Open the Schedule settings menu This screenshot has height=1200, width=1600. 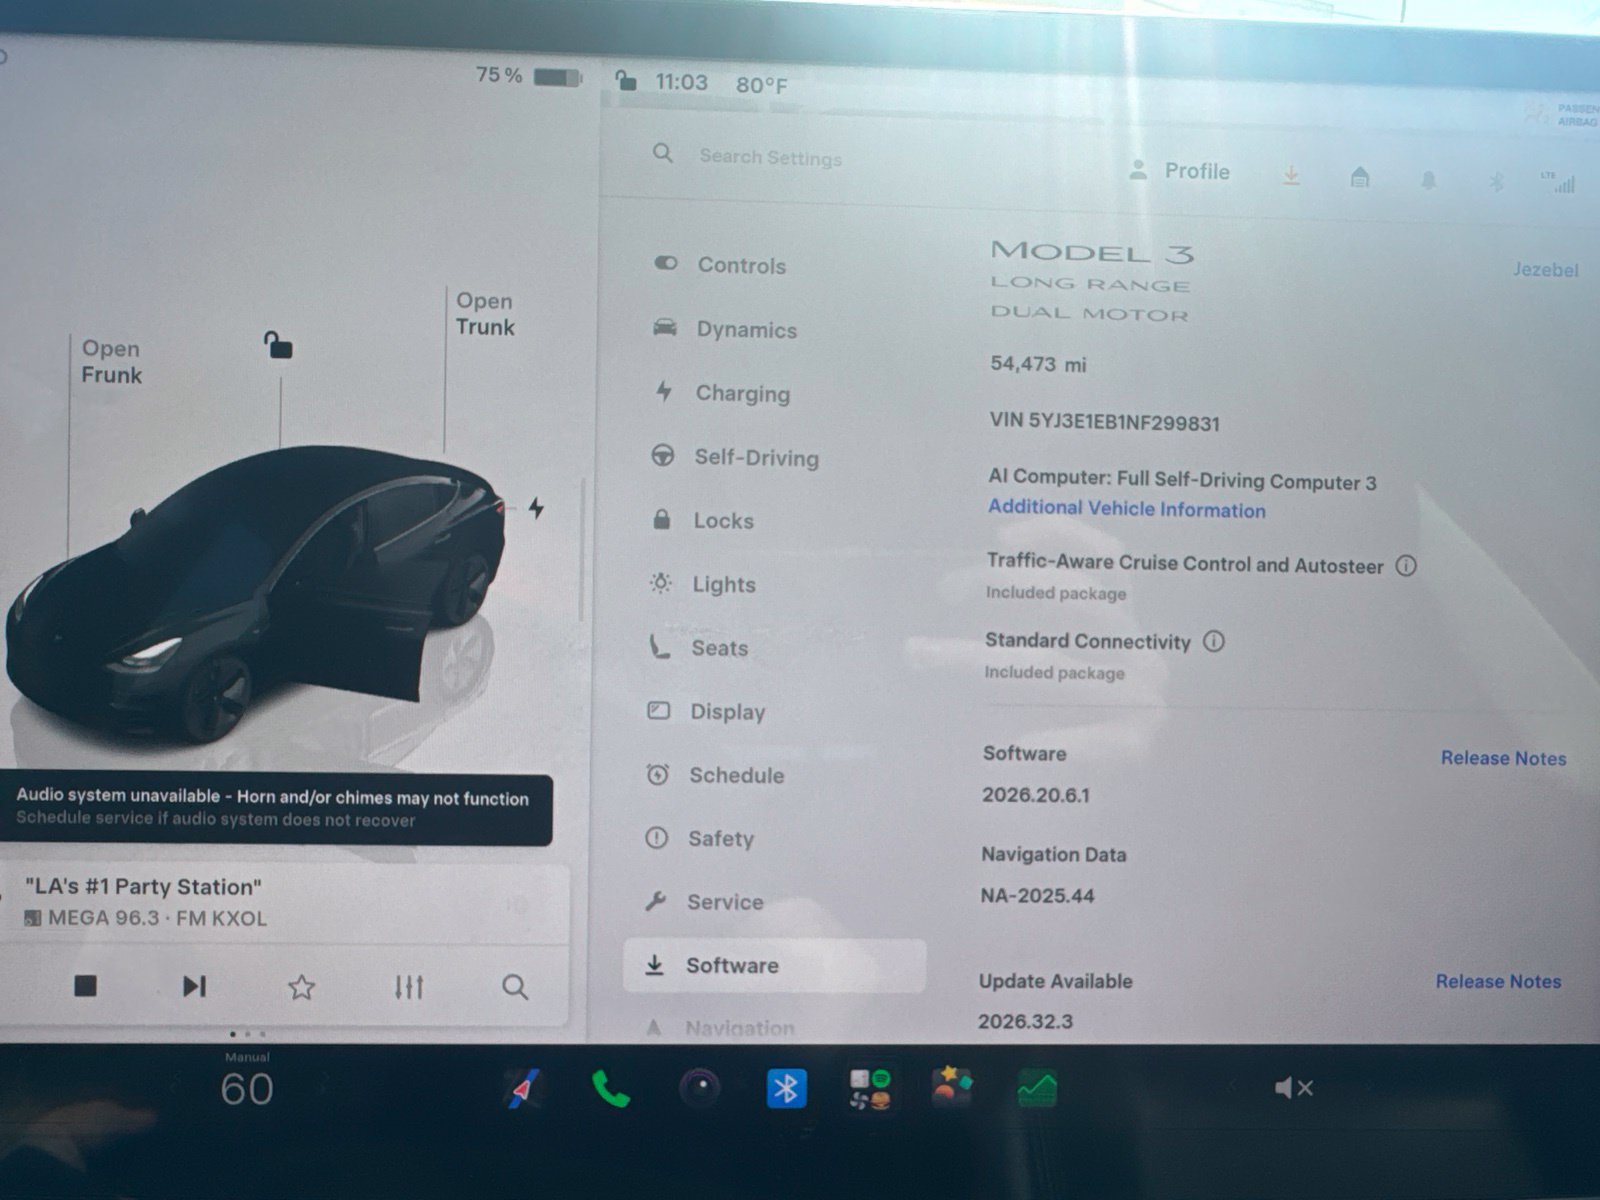(x=715, y=775)
